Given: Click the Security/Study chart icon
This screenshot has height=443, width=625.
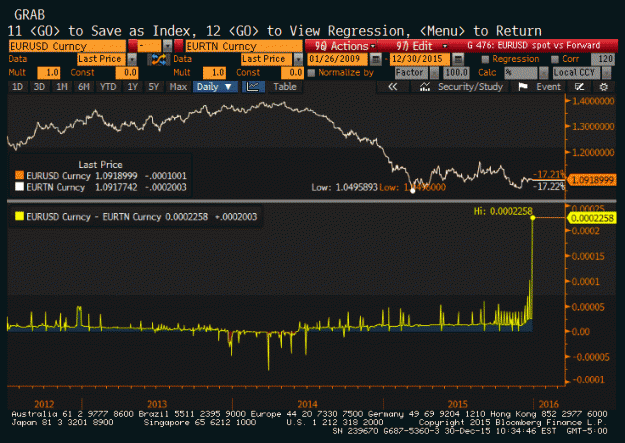Looking at the screenshot, I should click(x=425, y=87).
